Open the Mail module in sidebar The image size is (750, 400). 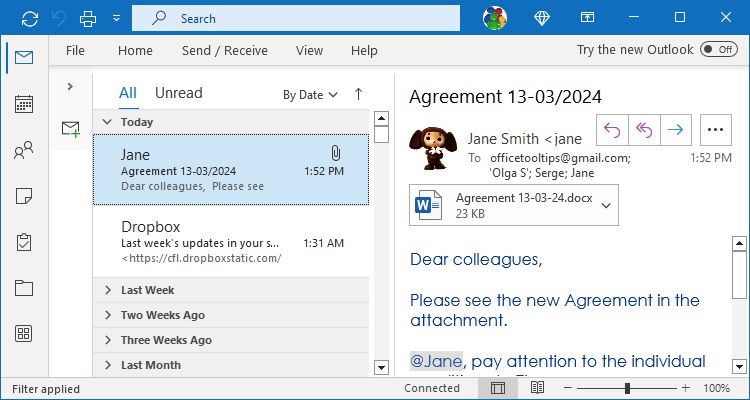(24, 58)
